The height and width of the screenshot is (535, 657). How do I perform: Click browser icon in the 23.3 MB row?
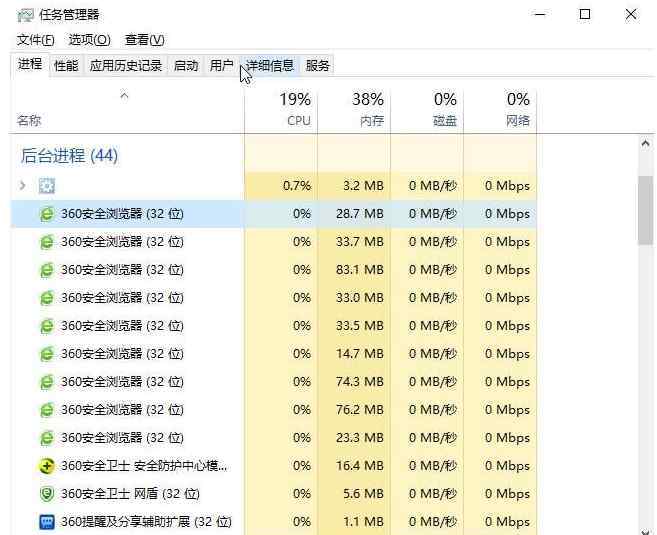click(x=47, y=438)
